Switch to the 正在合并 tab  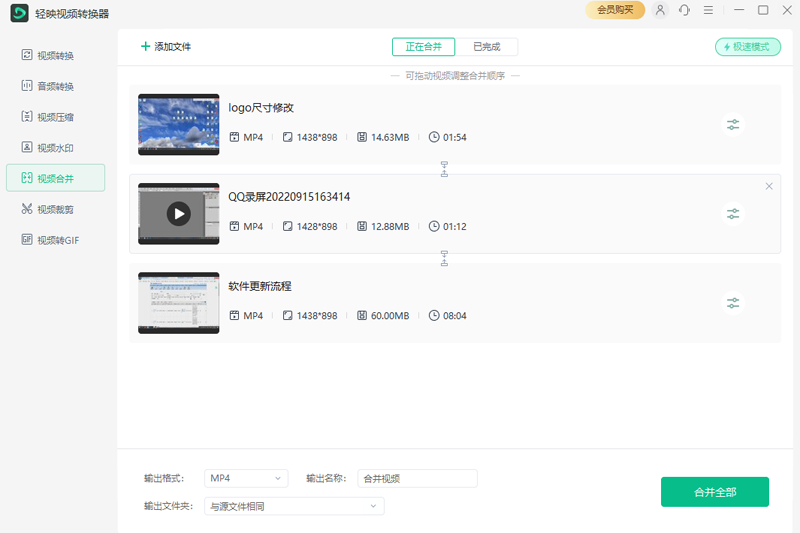(x=423, y=47)
